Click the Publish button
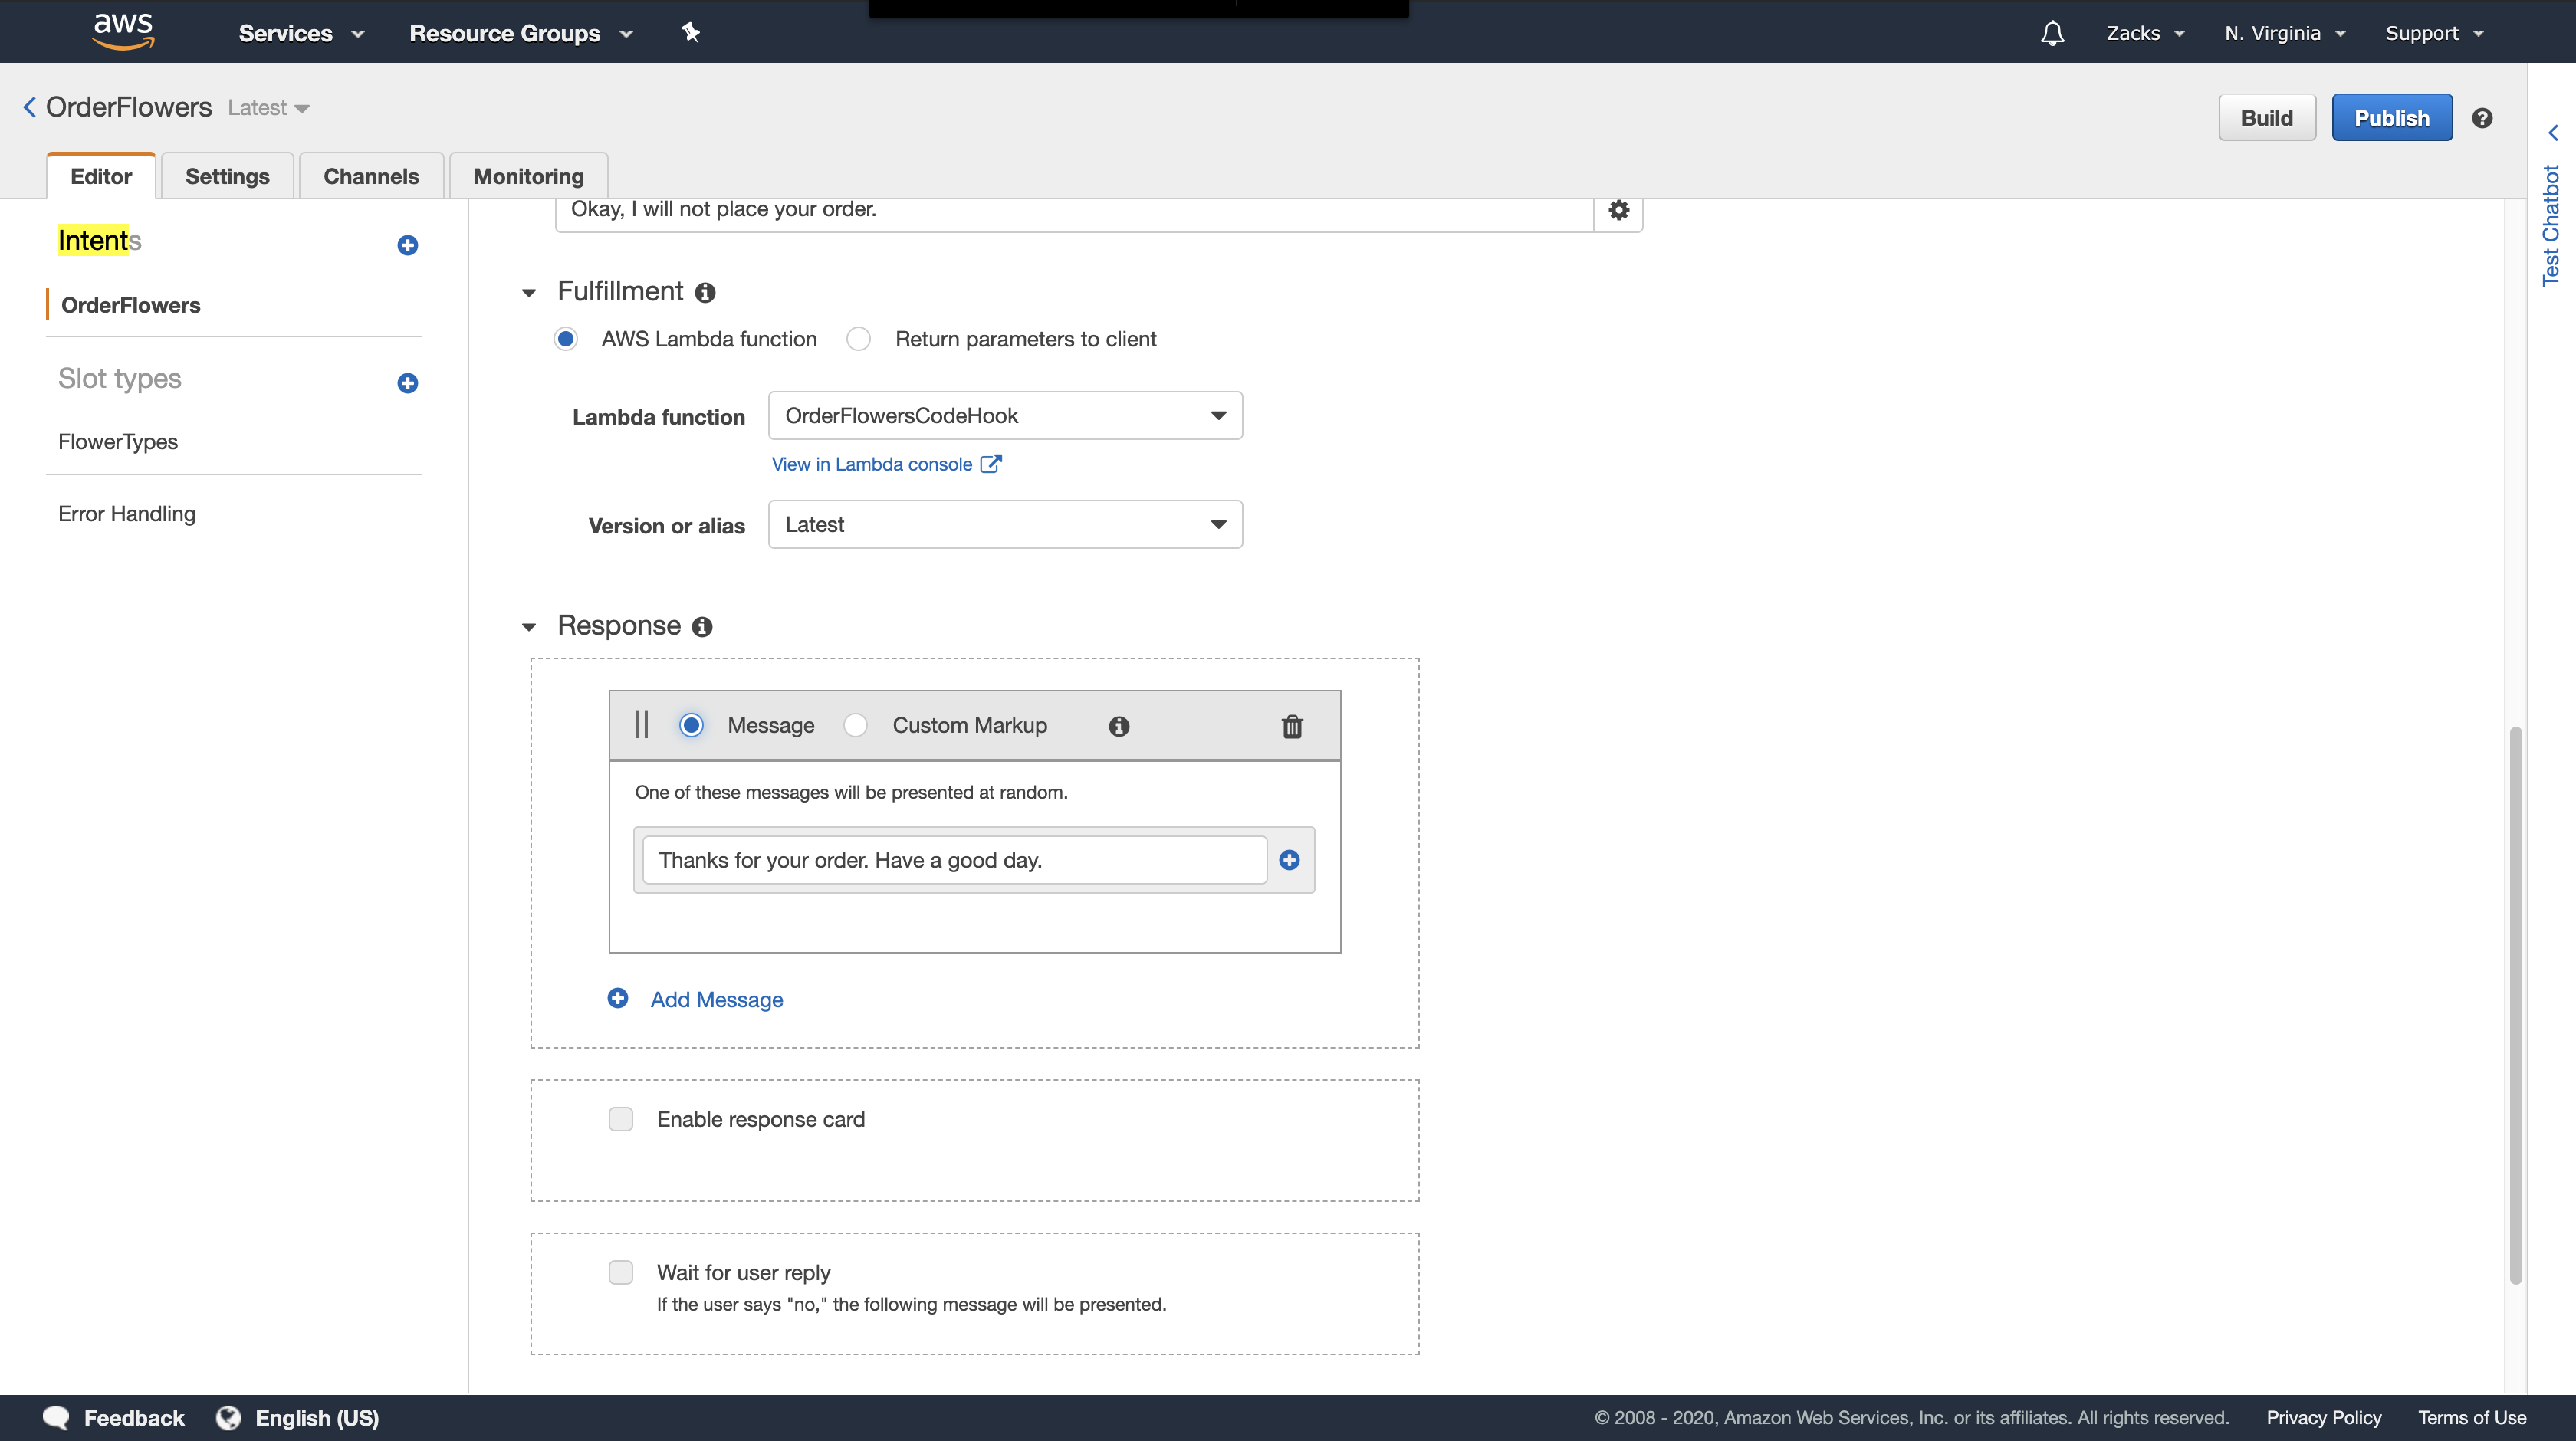 pyautogui.click(x=2391, y=118)
